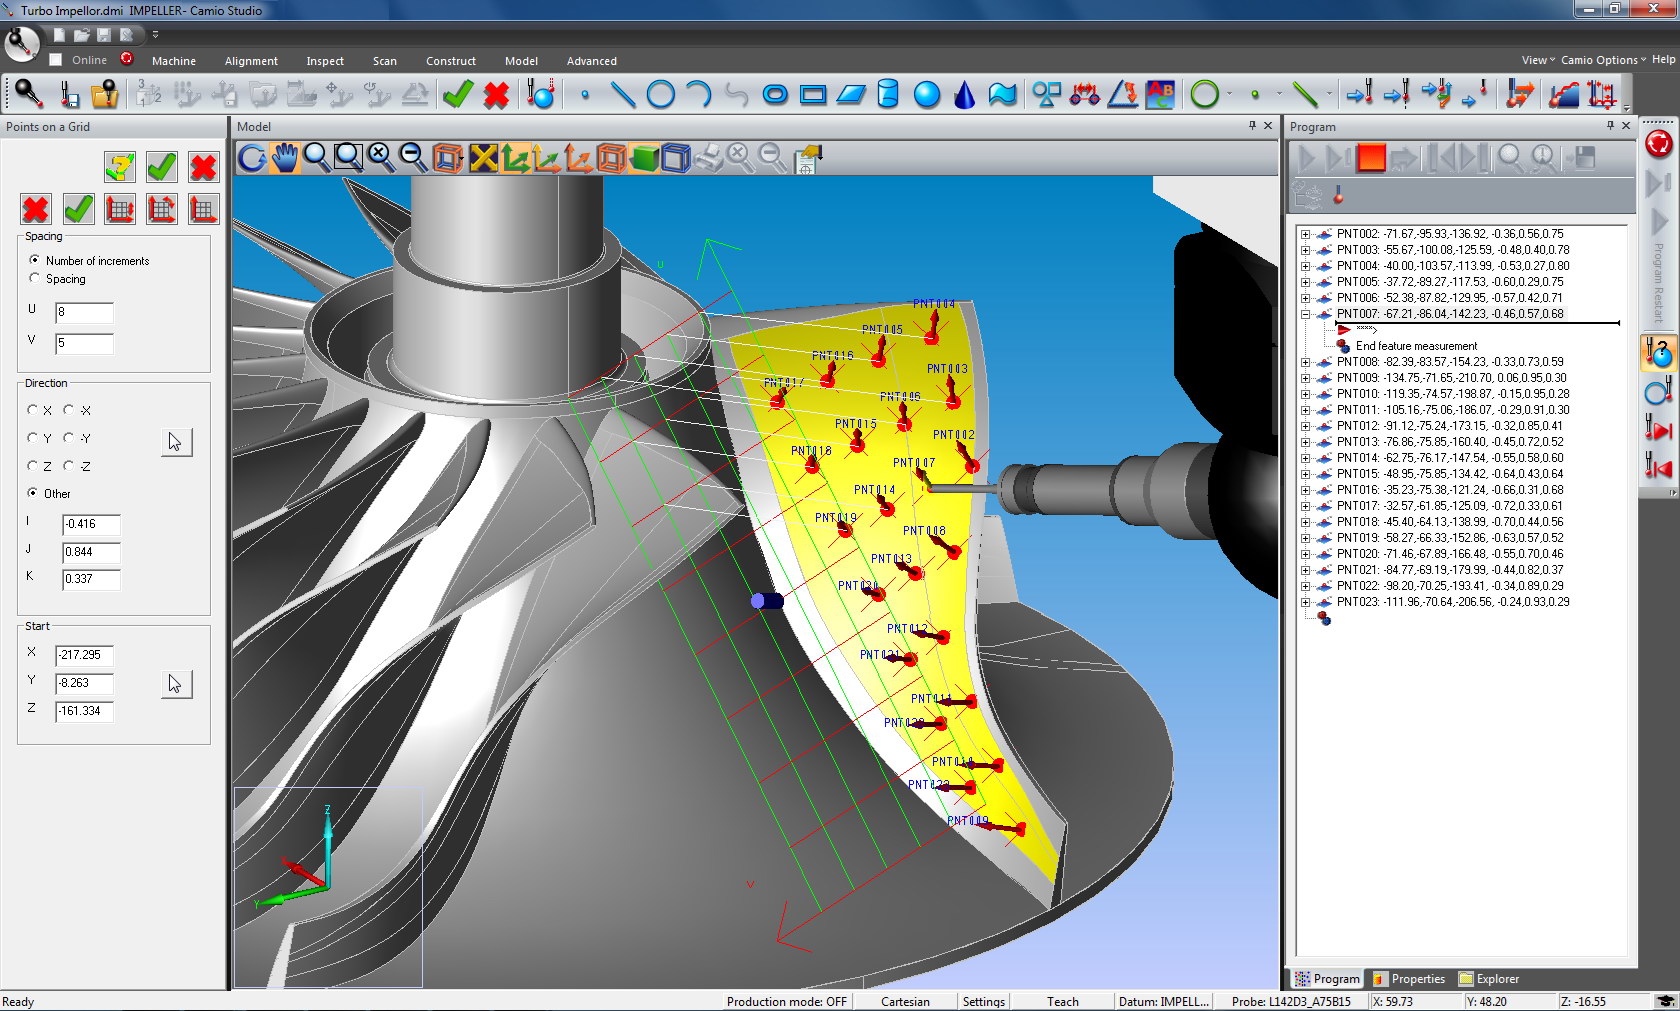Click the green solid shaded view cube icon

pyautogui.click(x=645, y=158)
